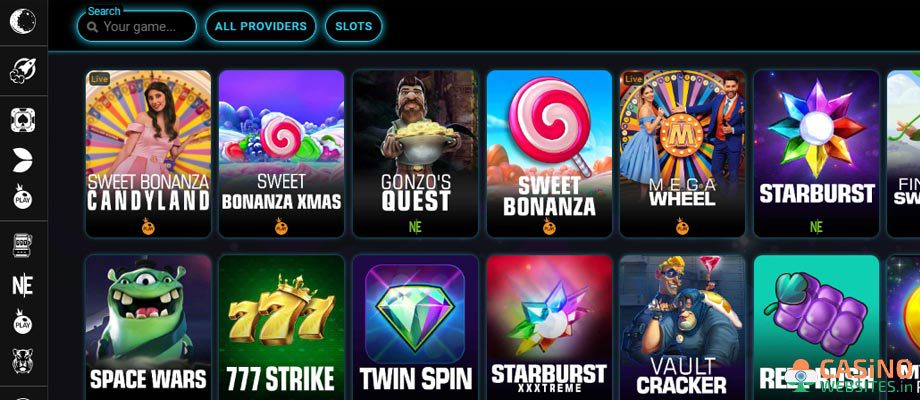Select the Starburst game tile
Image resolution: width=920 pixels, height=400 pixels.
tap(816, 154)
